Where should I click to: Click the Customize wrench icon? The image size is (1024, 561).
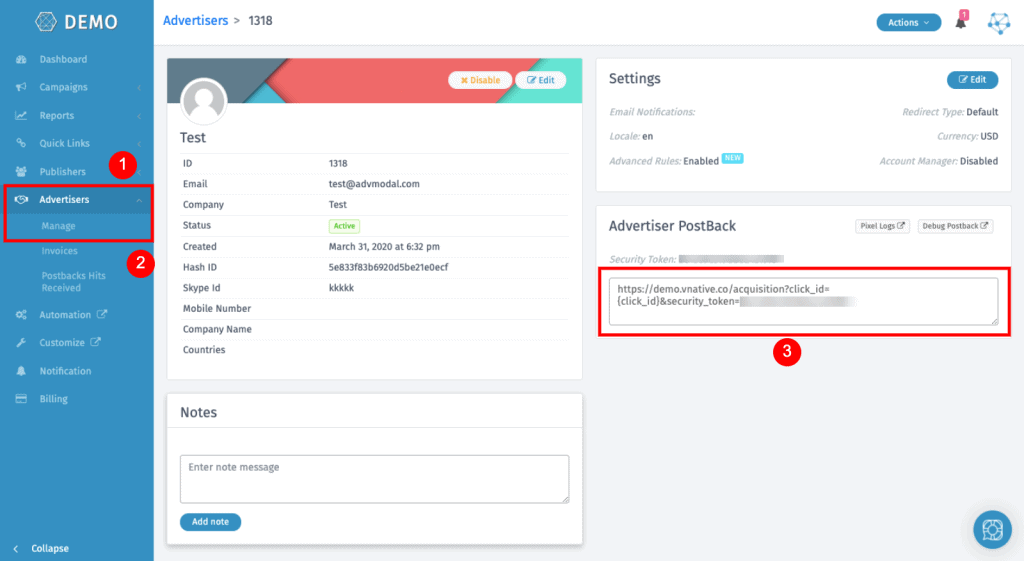point(21,343)
